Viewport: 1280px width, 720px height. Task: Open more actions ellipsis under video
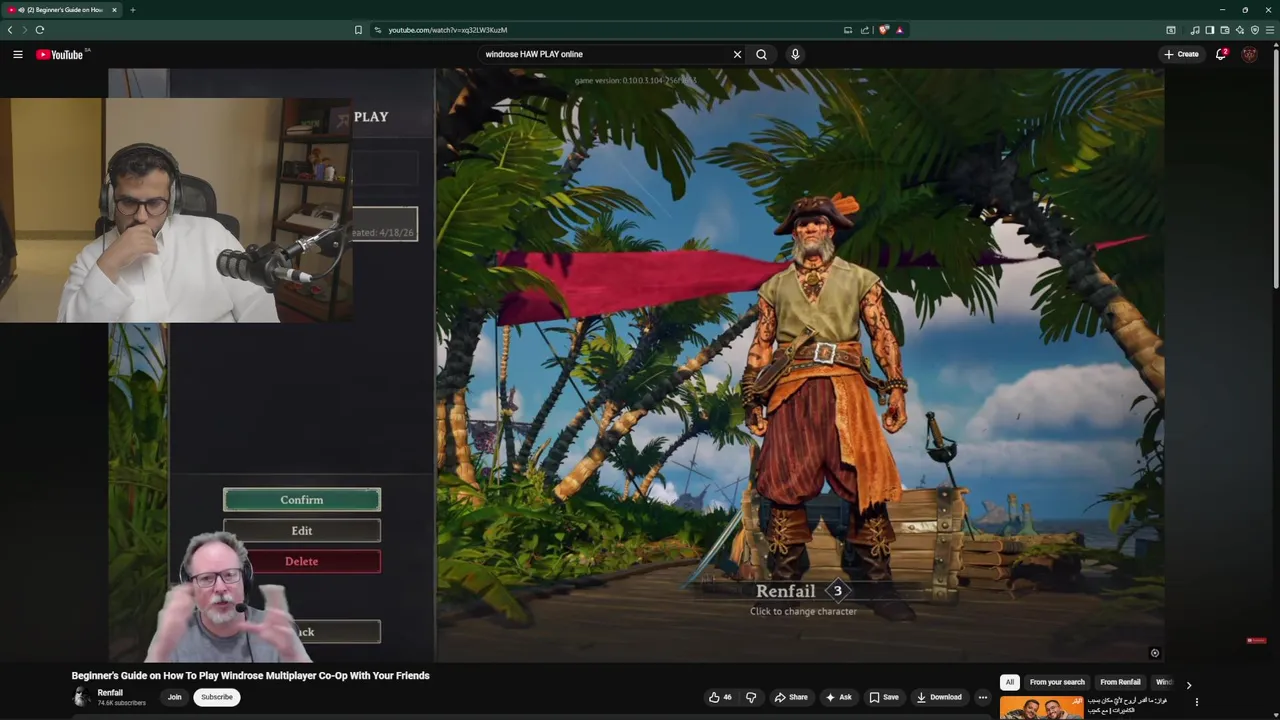983,697
